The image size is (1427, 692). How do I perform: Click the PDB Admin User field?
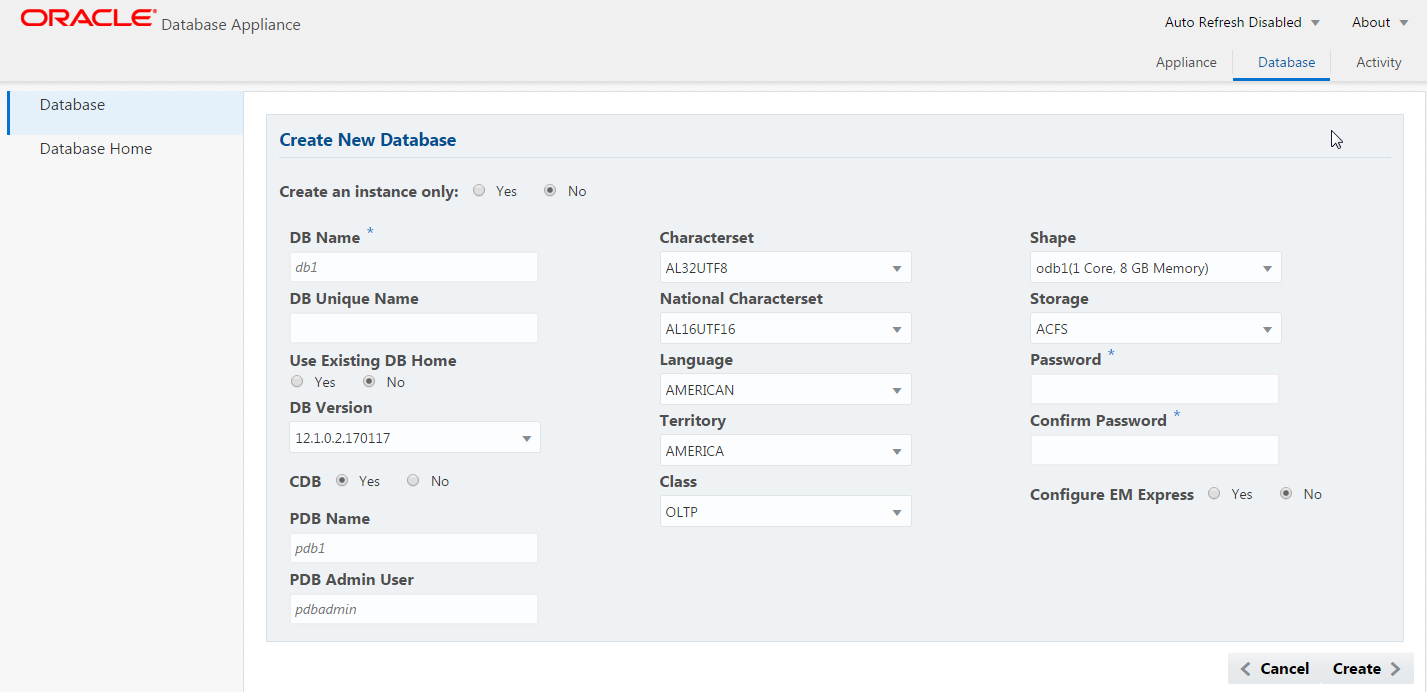414,609
